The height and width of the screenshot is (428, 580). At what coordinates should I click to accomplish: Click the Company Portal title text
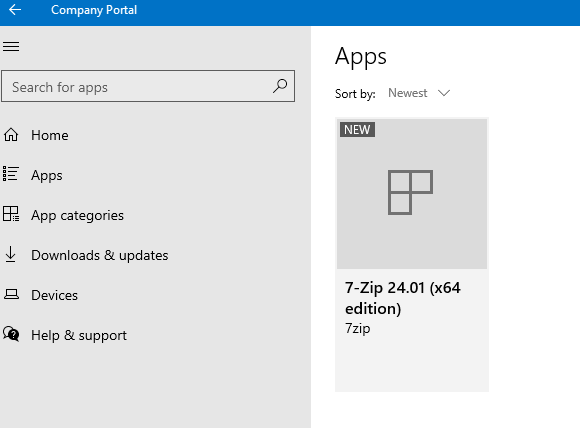(x=94, y=10)
